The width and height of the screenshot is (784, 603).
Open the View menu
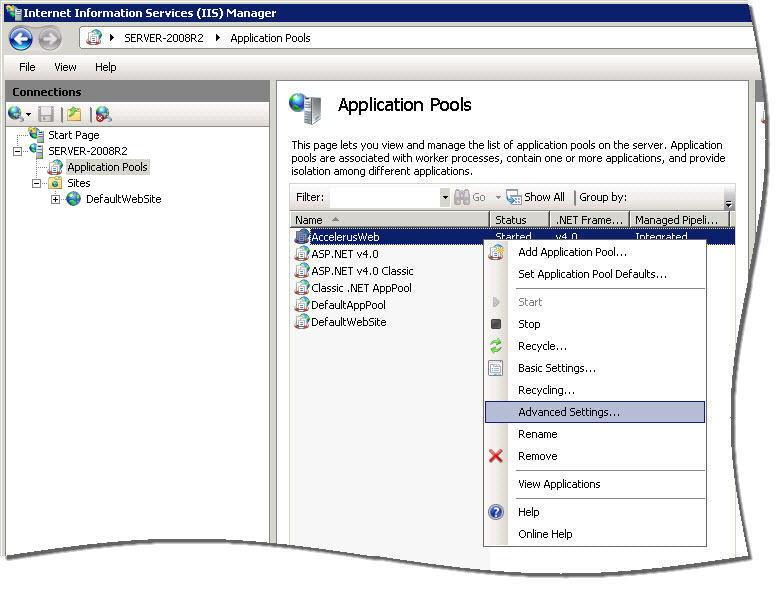pos(66,67)
